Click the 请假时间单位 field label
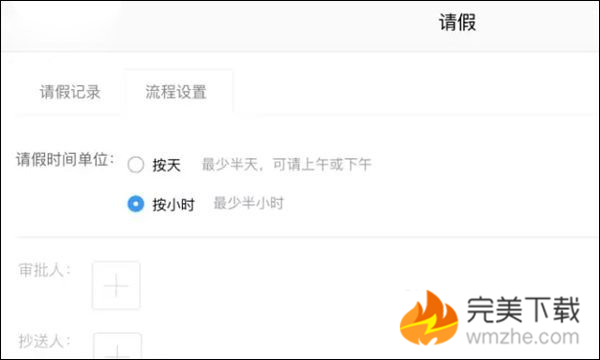600x360 pixels. pyautogui.click(x=65, y=160)
